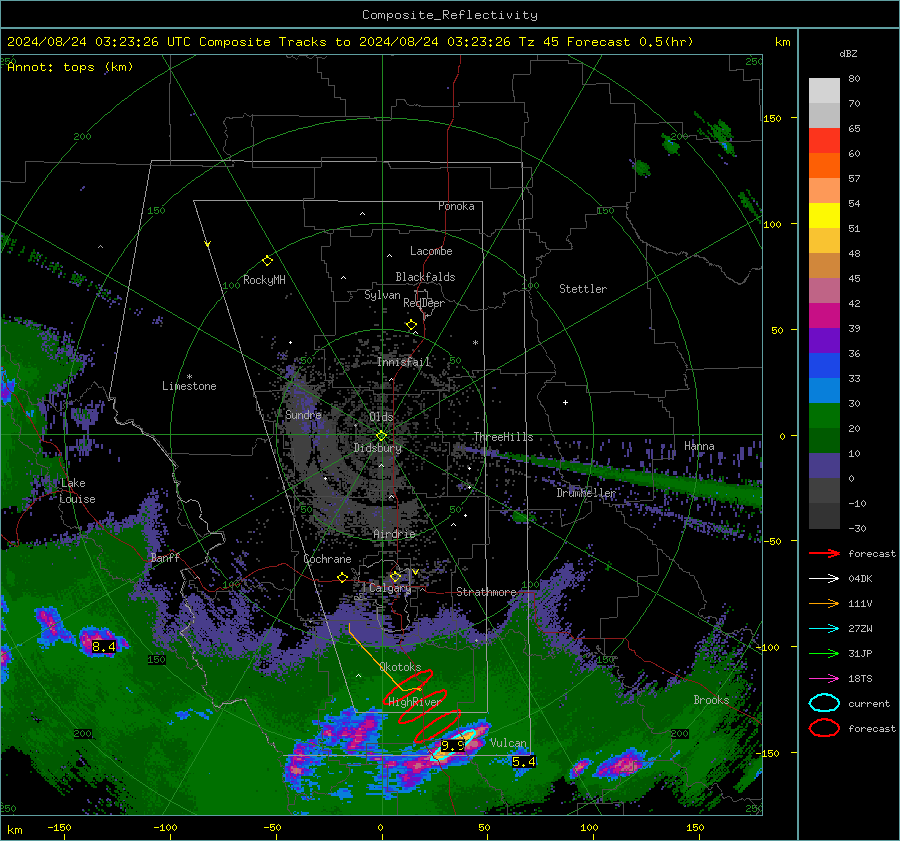Click the Limestone label
The width and height of the screenshot is (900, 841).
tap(189, 386)
